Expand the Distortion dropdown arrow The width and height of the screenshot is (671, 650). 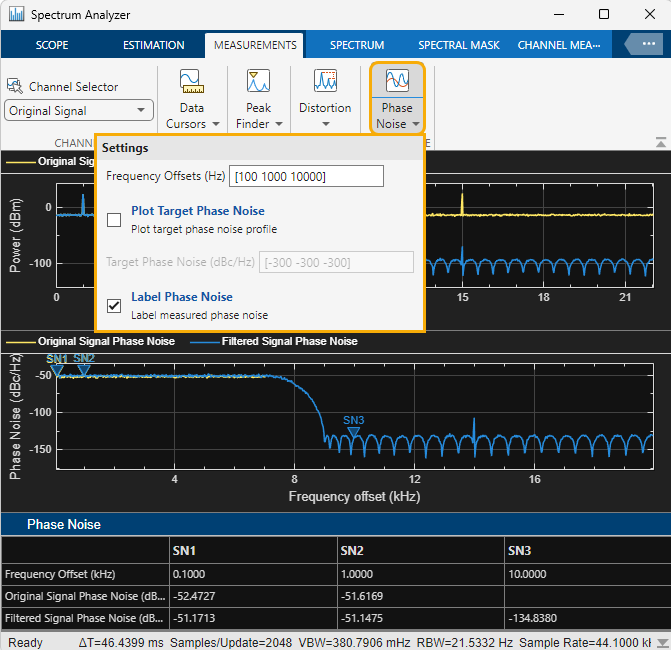325,125
